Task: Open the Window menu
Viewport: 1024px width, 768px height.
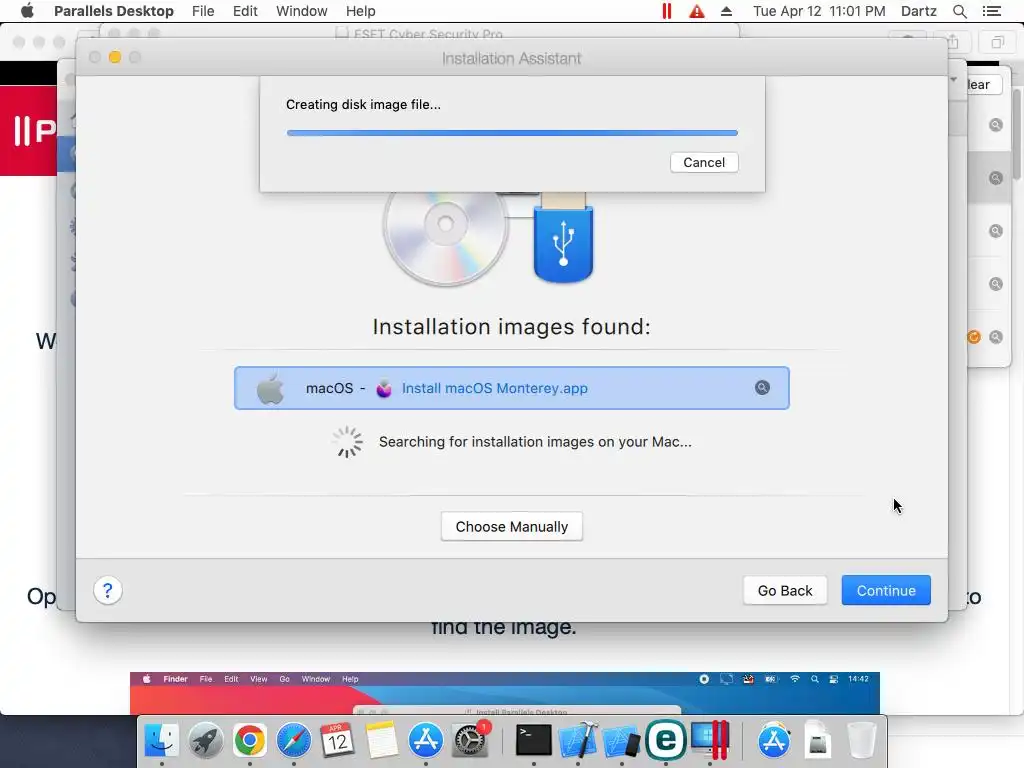Action: click(x=302, y=11)
